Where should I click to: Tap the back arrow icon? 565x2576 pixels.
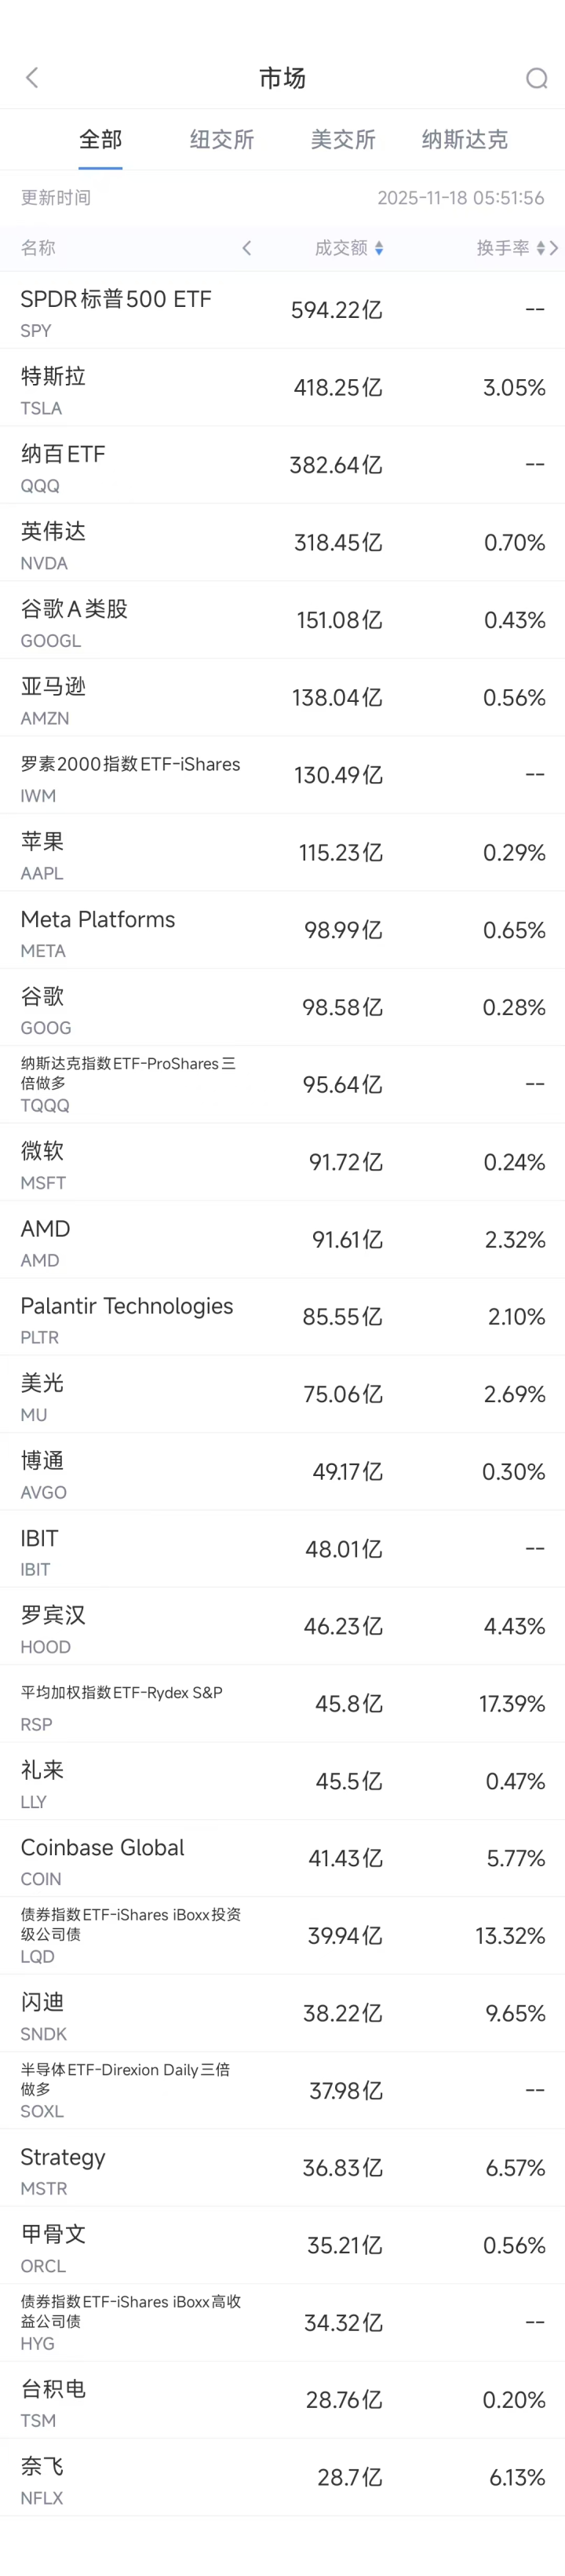point(32,78)
